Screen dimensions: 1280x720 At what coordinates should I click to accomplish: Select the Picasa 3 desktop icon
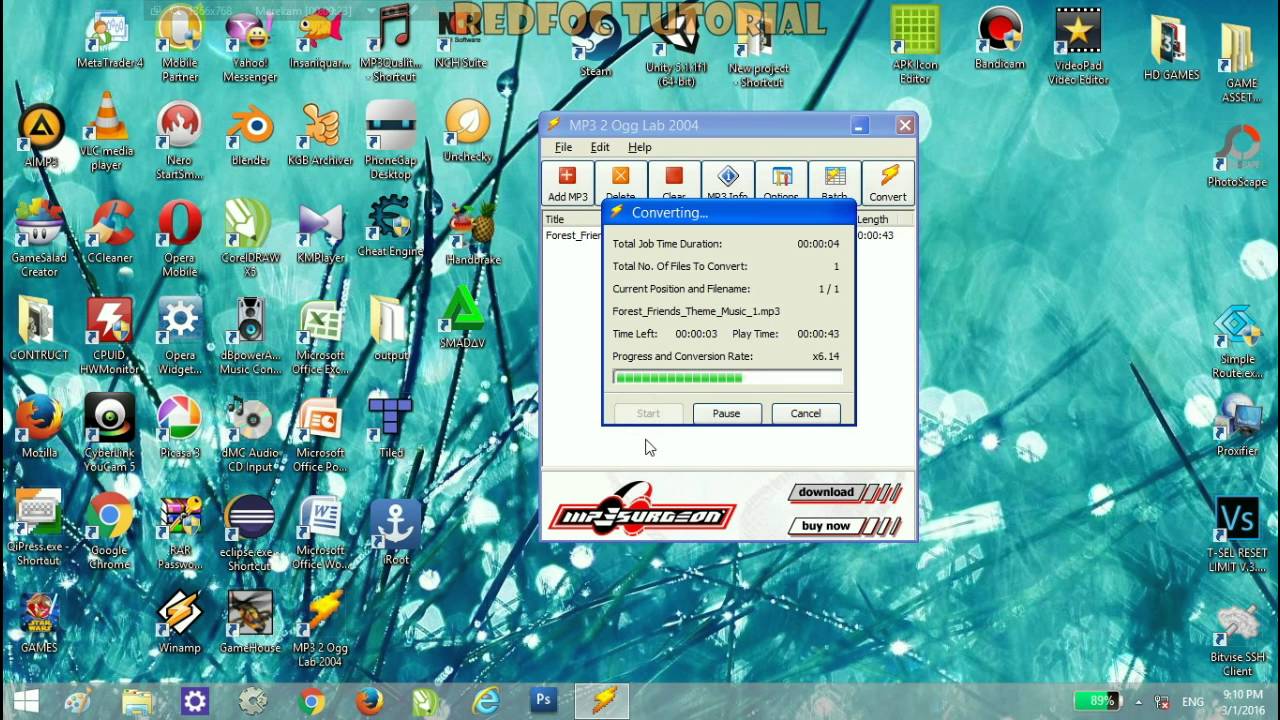click(180, 427)
